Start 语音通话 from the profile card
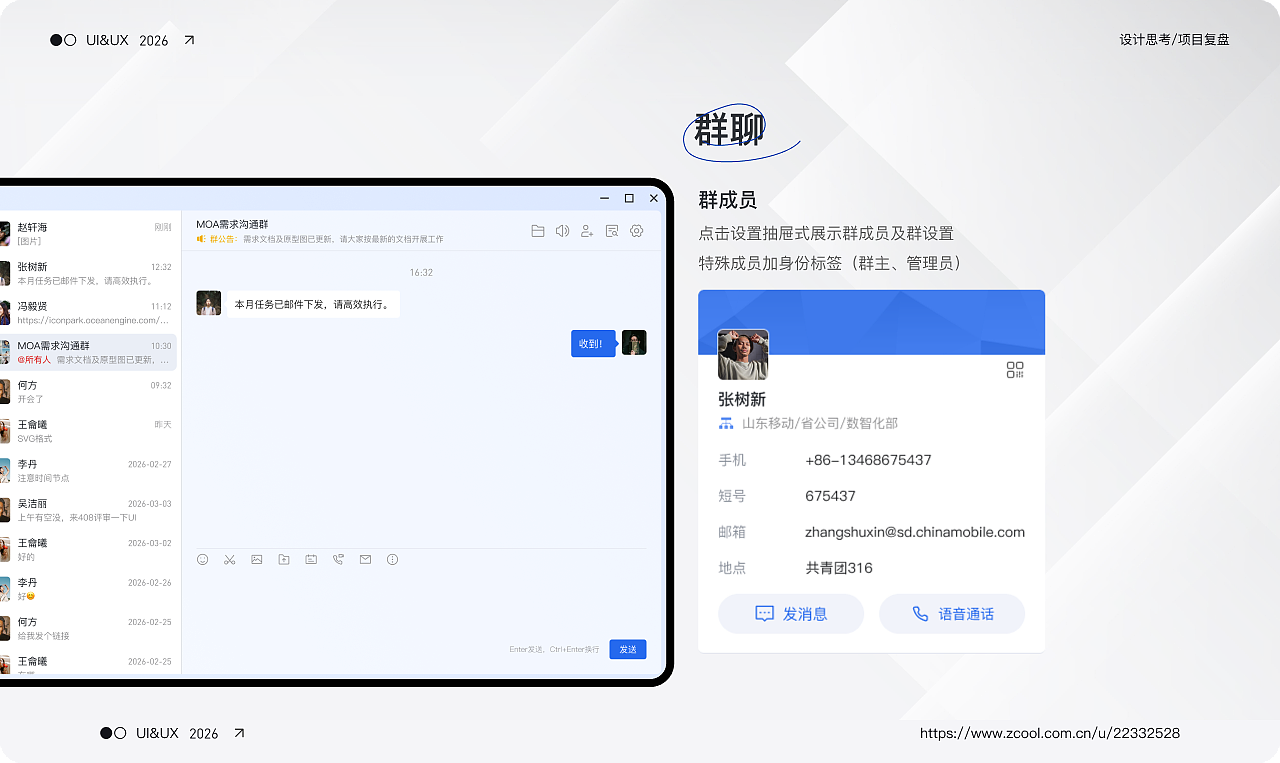Screen dimensions: 1280x763 [951, 613]
